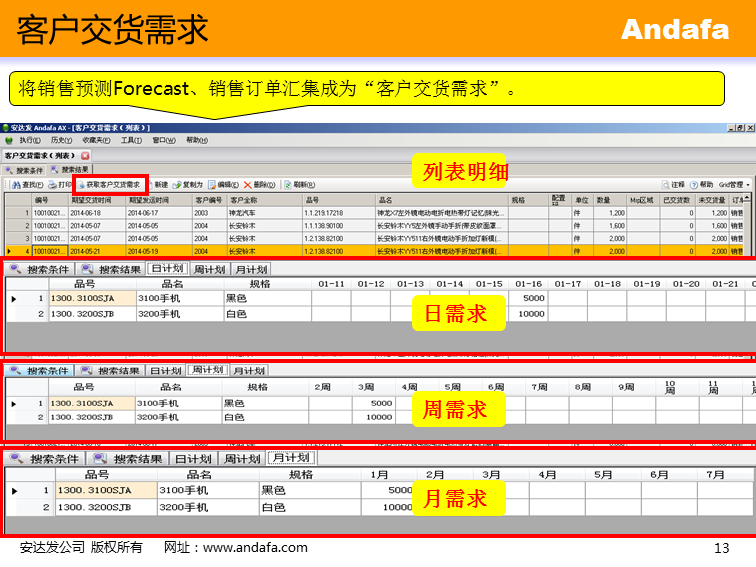This screenshot has height=567, width=756.
Task: Click the 打印 (Print) toolbar icon
Action: tap(52, 185)
